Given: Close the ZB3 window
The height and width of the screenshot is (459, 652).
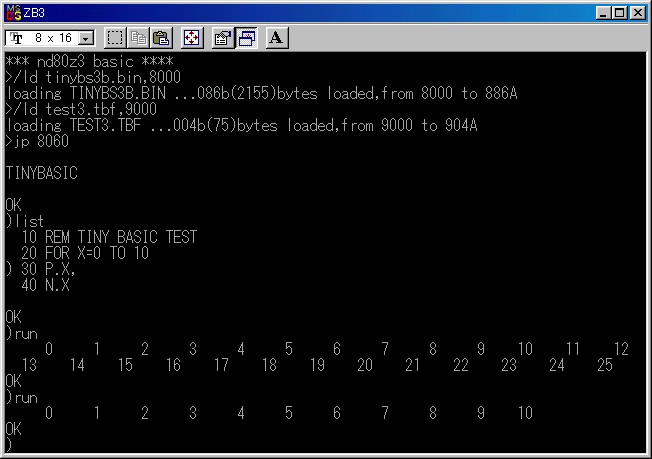Looking at the screenshot, I should coord(638,13).
